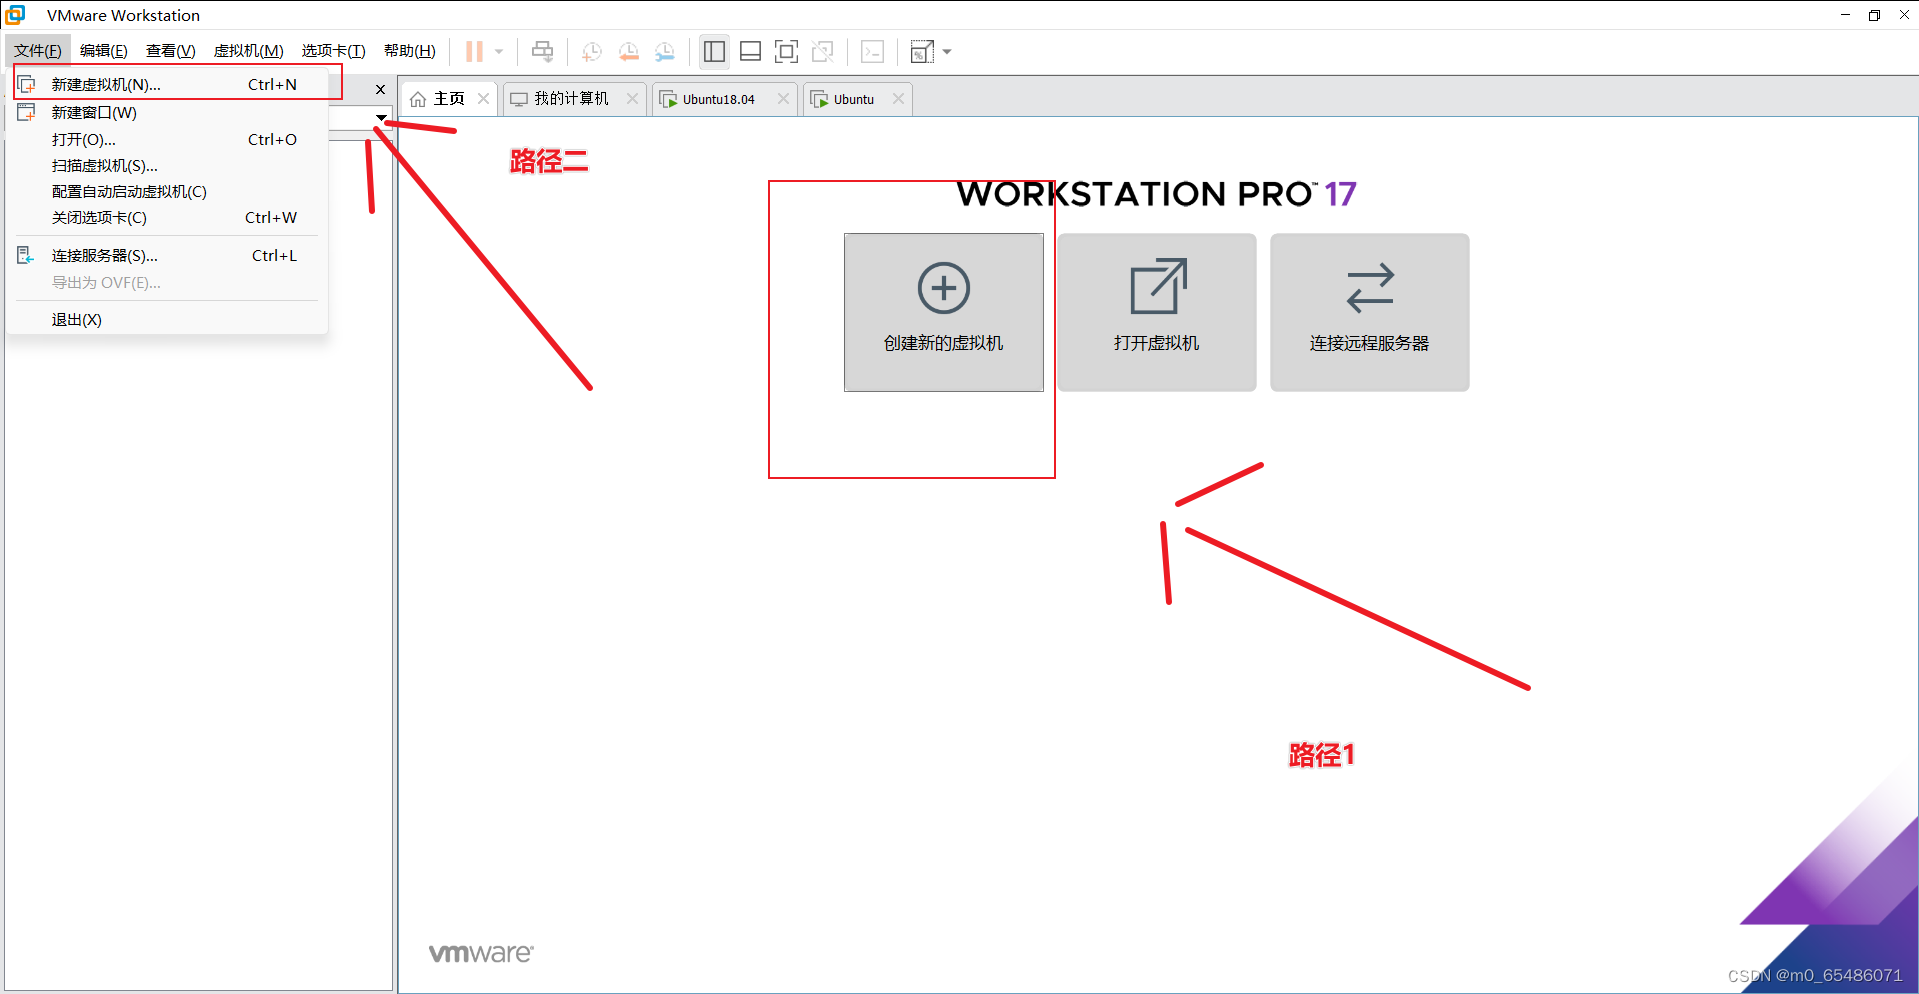Select the 创建新的虚拟机 tile

point(943,312)
